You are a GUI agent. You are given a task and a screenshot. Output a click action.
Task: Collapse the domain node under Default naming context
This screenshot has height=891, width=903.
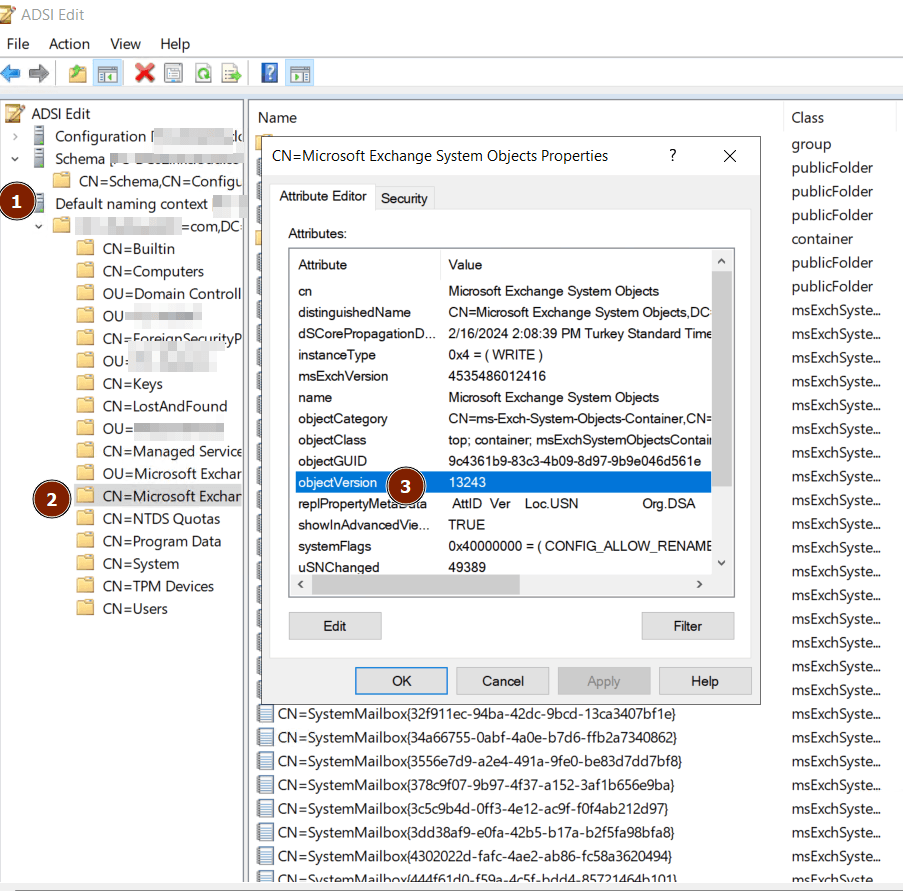(39, 226)
